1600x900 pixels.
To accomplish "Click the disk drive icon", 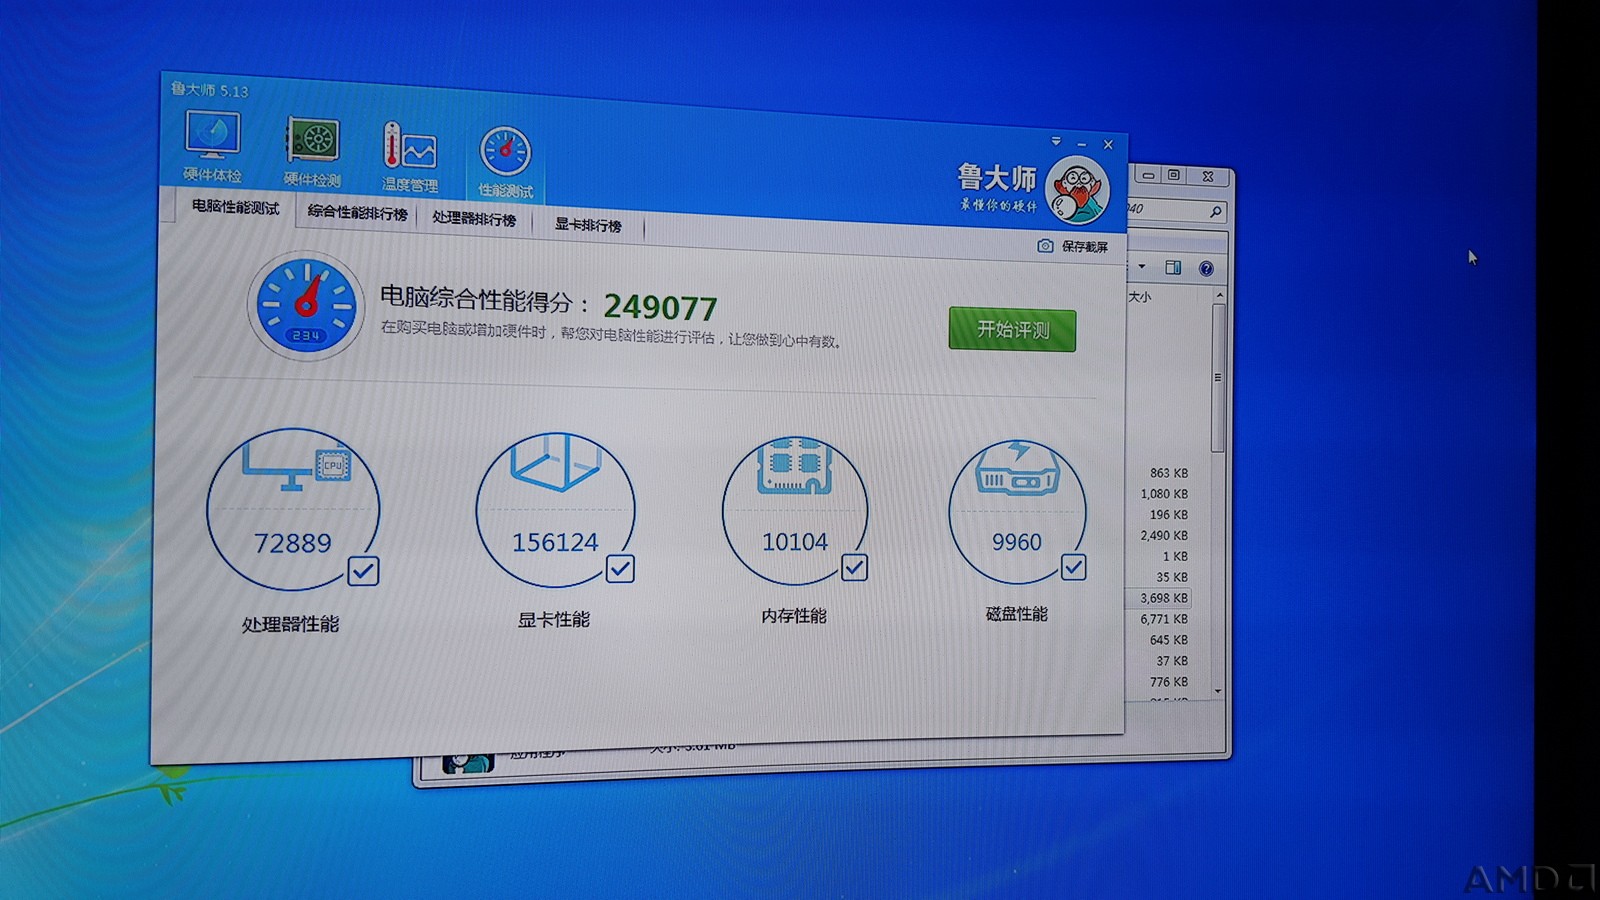I will 1017,467.
